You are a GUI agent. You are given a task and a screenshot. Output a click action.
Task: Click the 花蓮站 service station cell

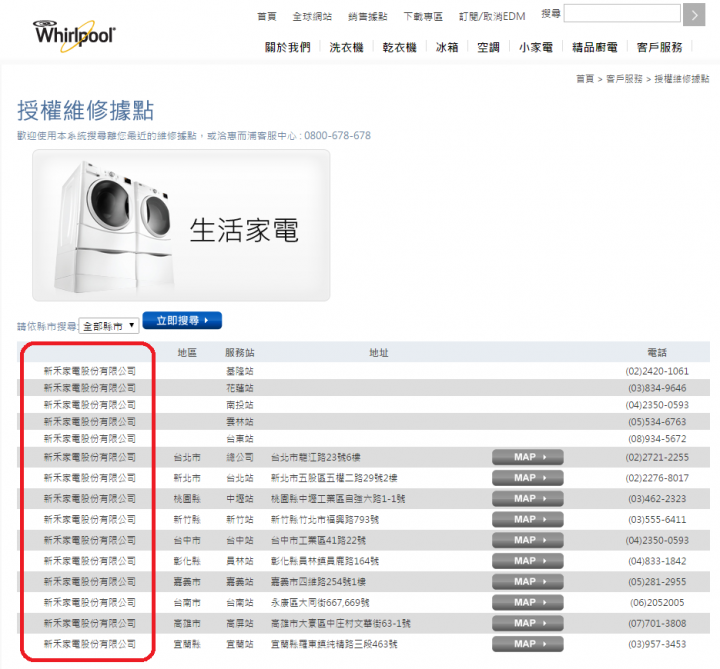pyautogui.click(x=240, y=388)
